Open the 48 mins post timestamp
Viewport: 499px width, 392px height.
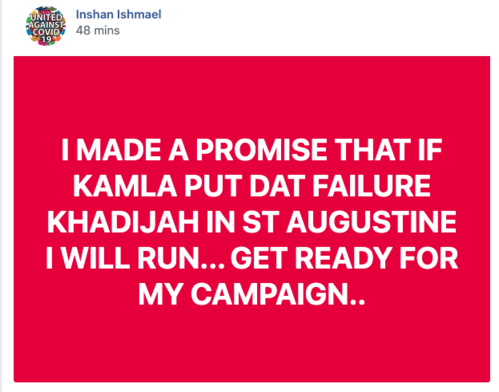[x=97, y=30]
